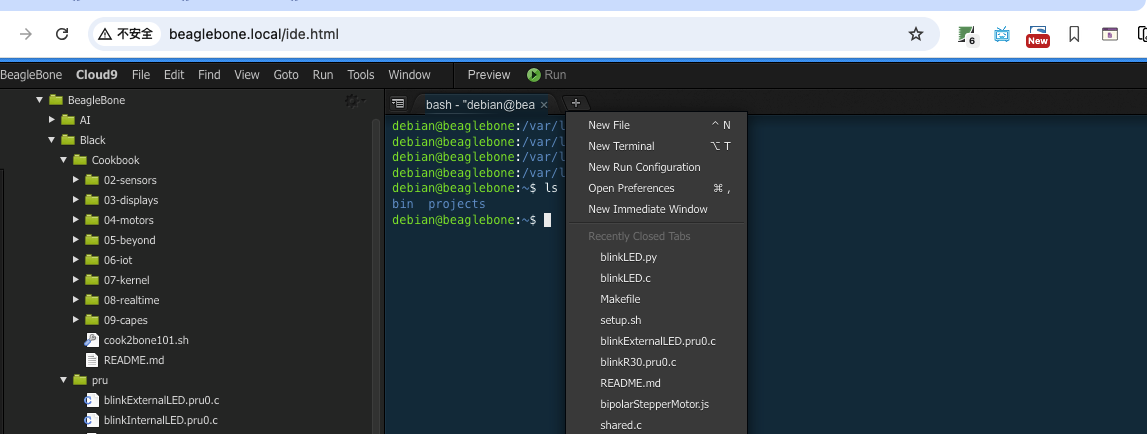
Task: Open the Goto menu
Action: 286,75
